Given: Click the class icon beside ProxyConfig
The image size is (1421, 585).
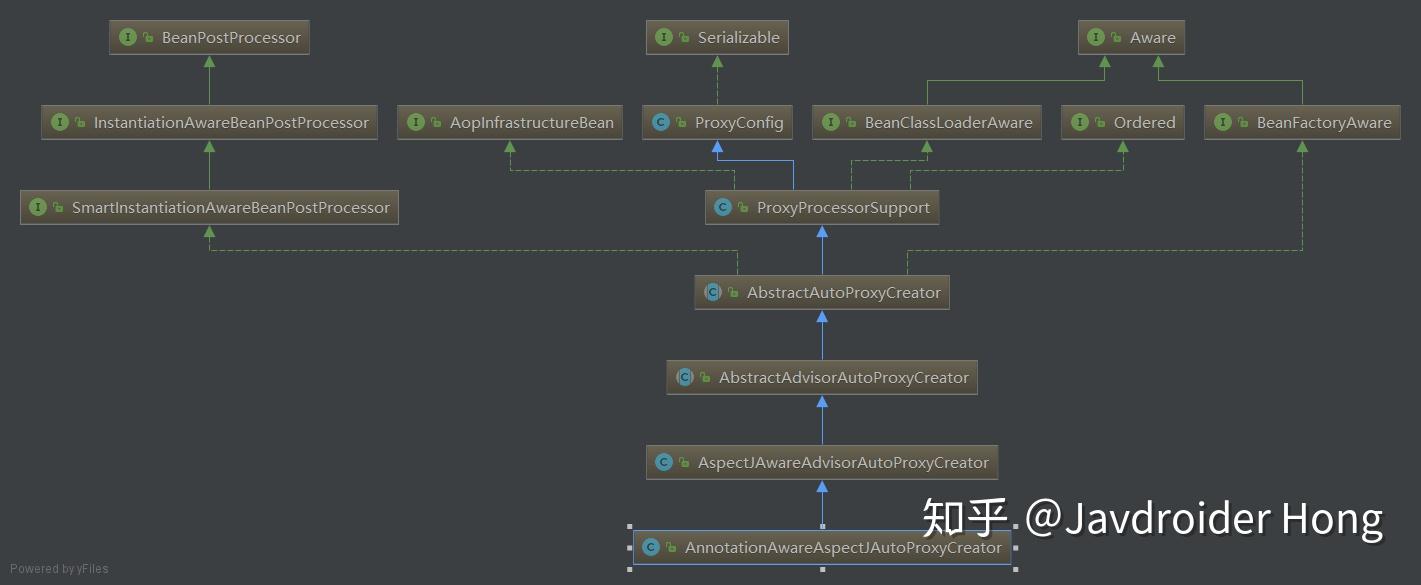Looking at the screenshot, I should click(x=659, y=122).
